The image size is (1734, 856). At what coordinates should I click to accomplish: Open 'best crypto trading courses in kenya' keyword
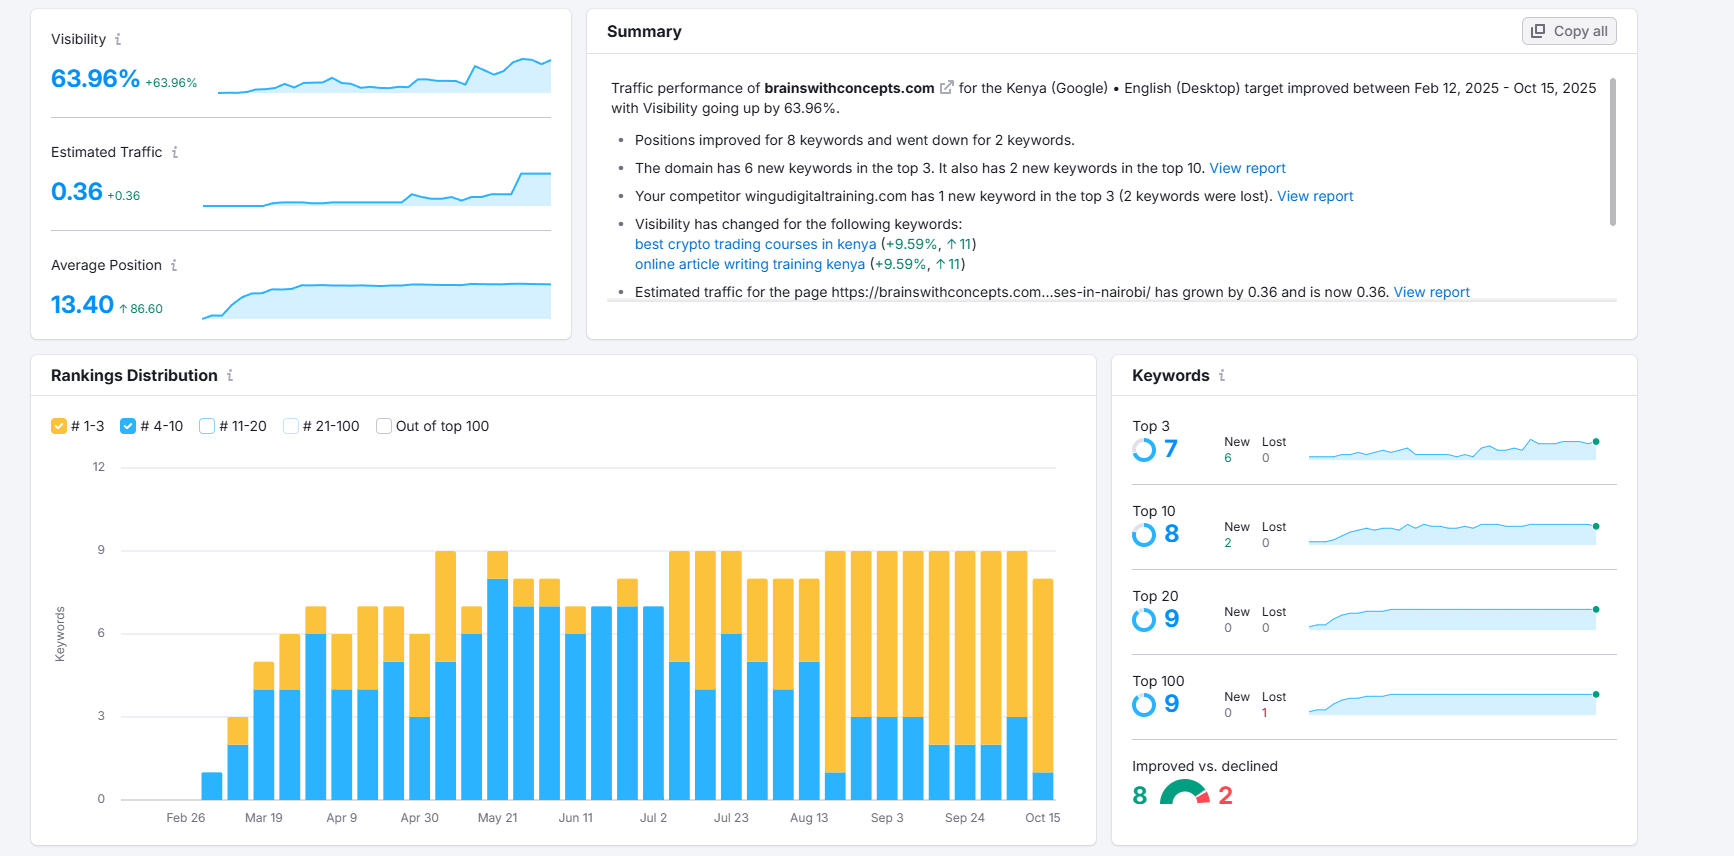(x=755, y=245)
